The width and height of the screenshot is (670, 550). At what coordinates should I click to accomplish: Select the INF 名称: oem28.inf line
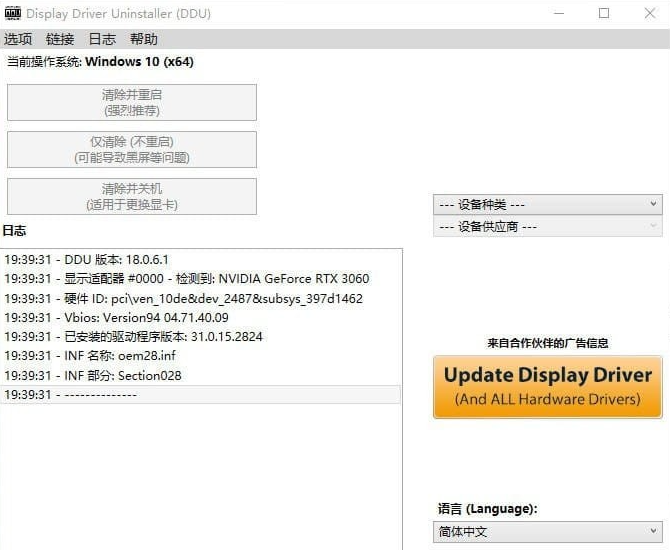200,356
